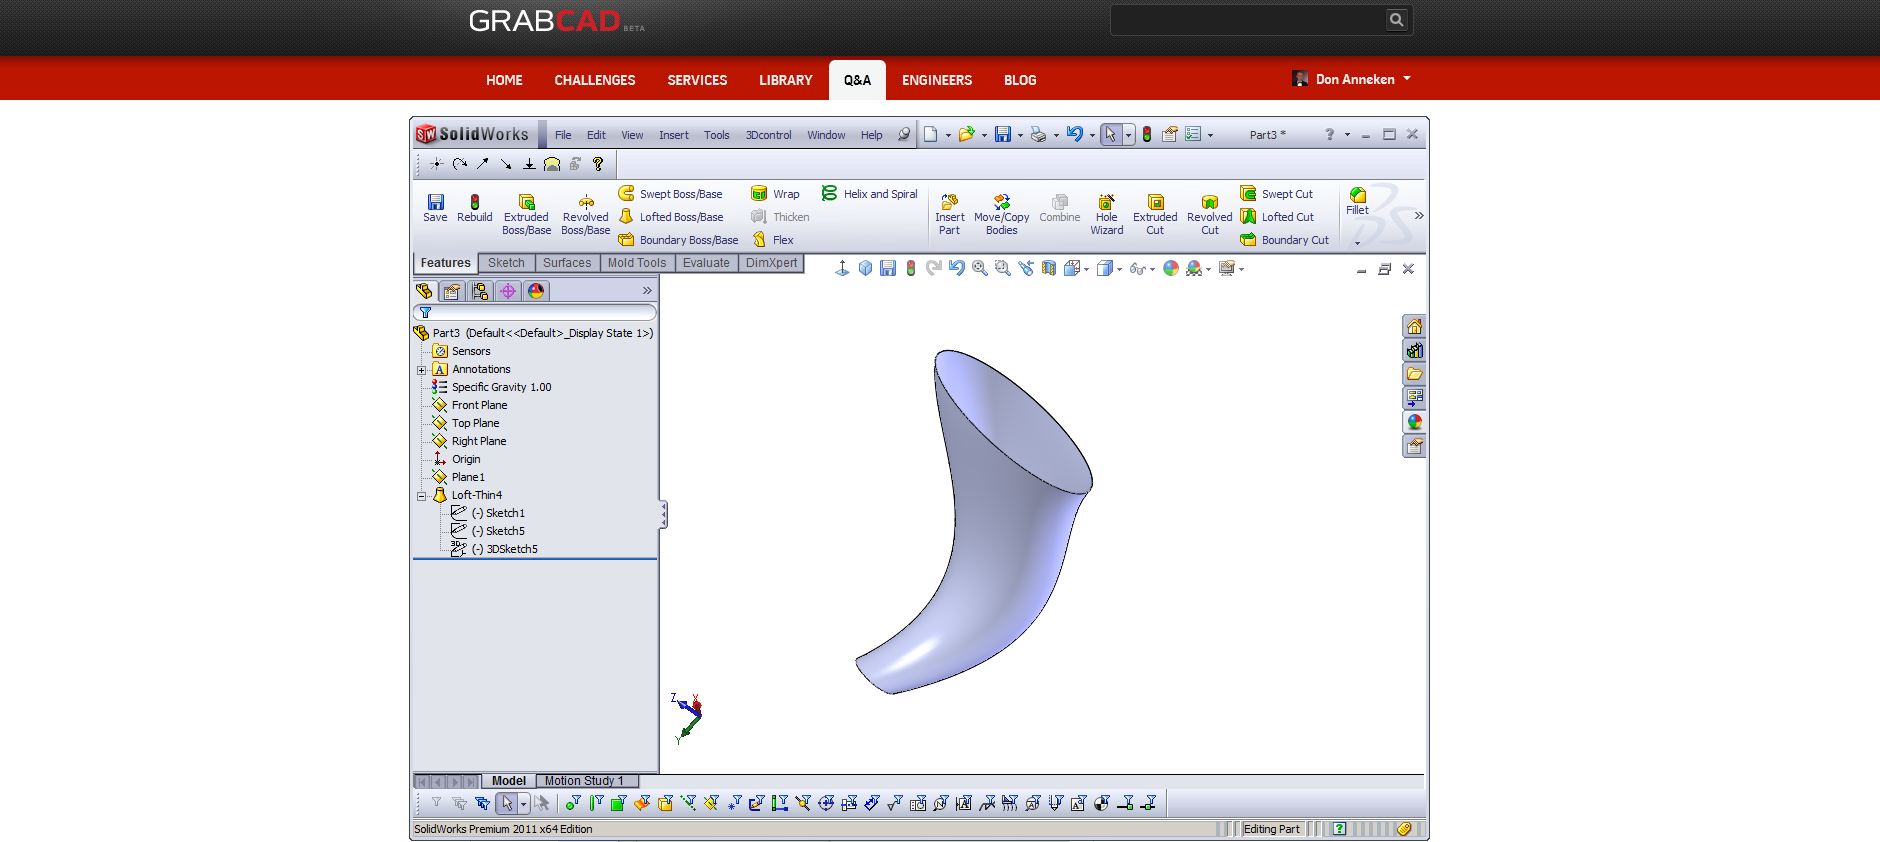The image size is (1880, 842).
Task: Select 3DSketch5 in the feature tree
Action: coord(511,549)
